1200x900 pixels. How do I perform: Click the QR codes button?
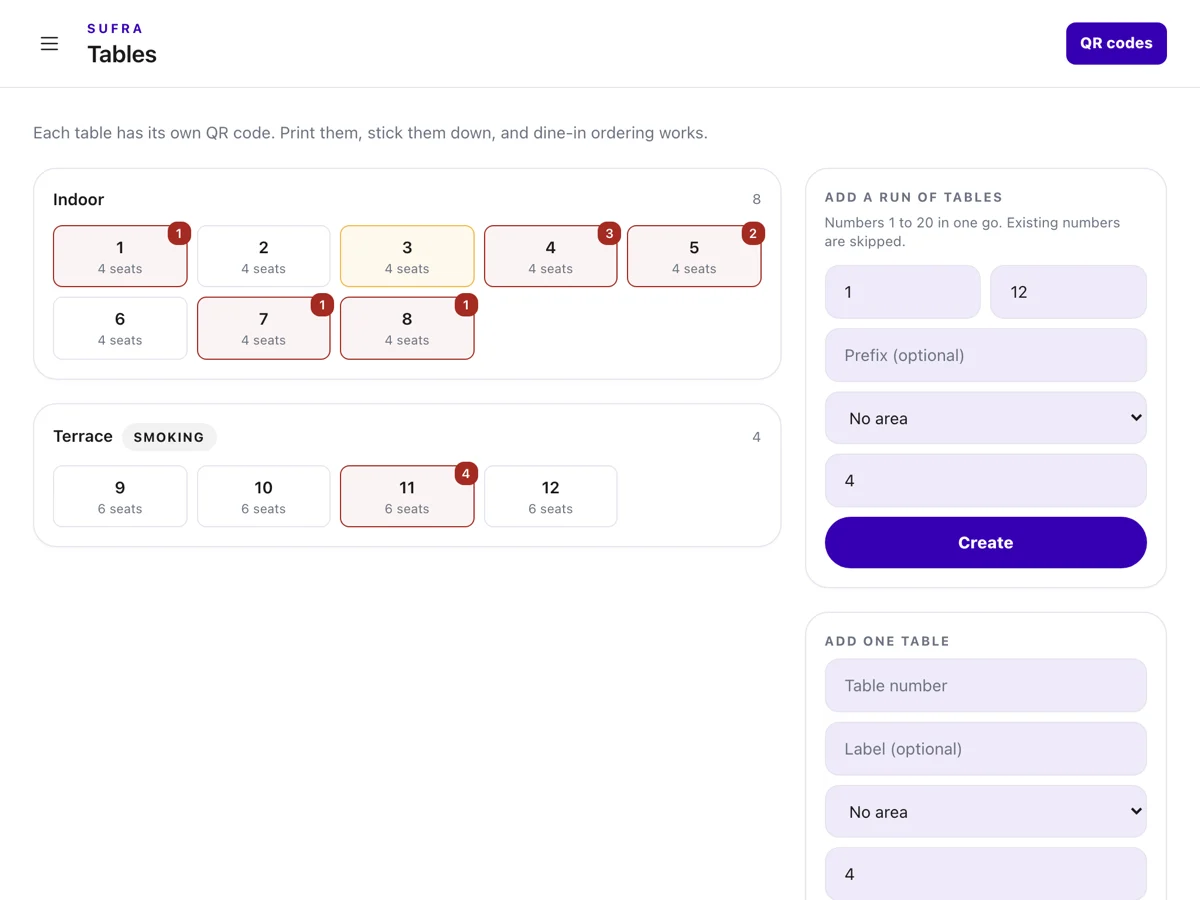click(x=1116, y=43)
